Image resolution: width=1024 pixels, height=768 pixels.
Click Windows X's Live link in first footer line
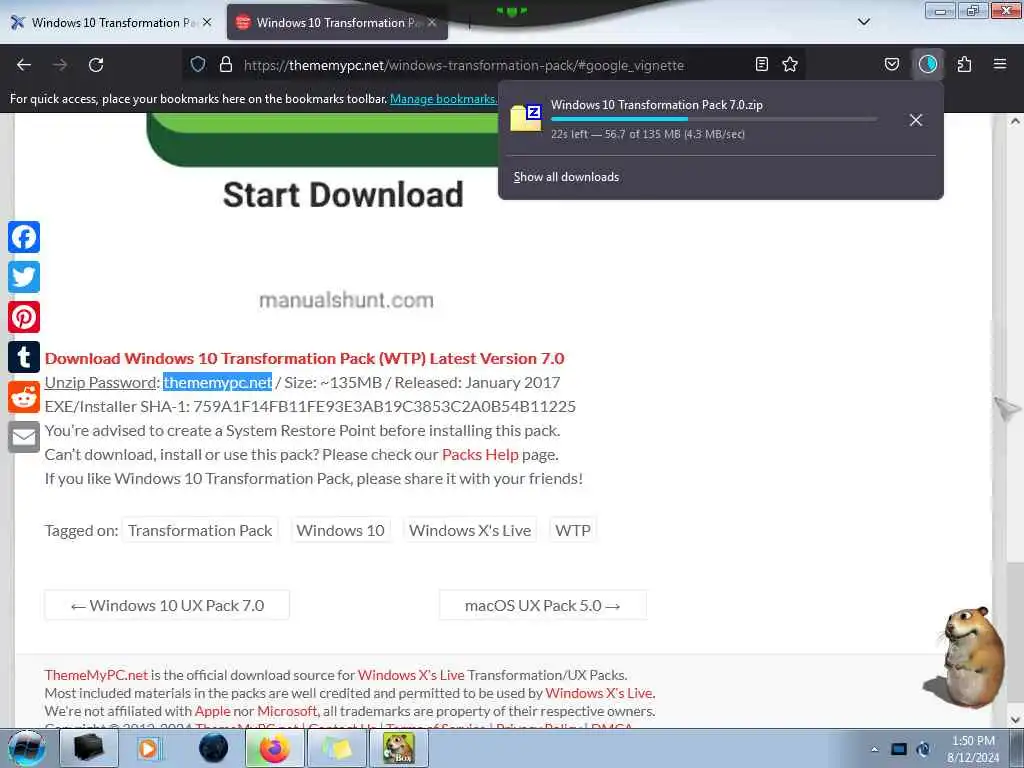411,675
